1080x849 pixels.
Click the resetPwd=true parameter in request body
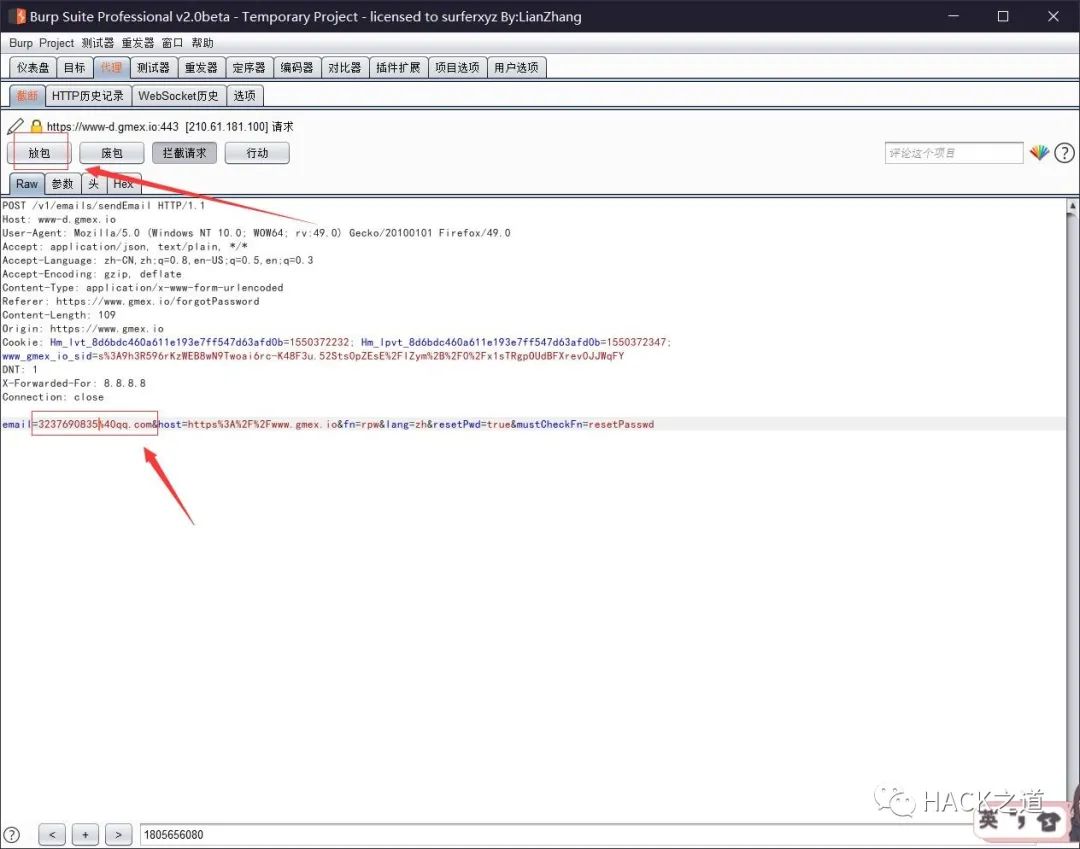click(471, 424)
